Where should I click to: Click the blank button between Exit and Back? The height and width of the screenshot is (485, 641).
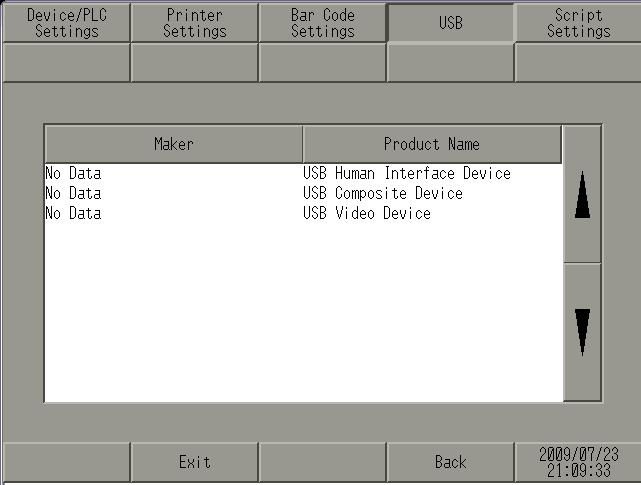[322, 461]
